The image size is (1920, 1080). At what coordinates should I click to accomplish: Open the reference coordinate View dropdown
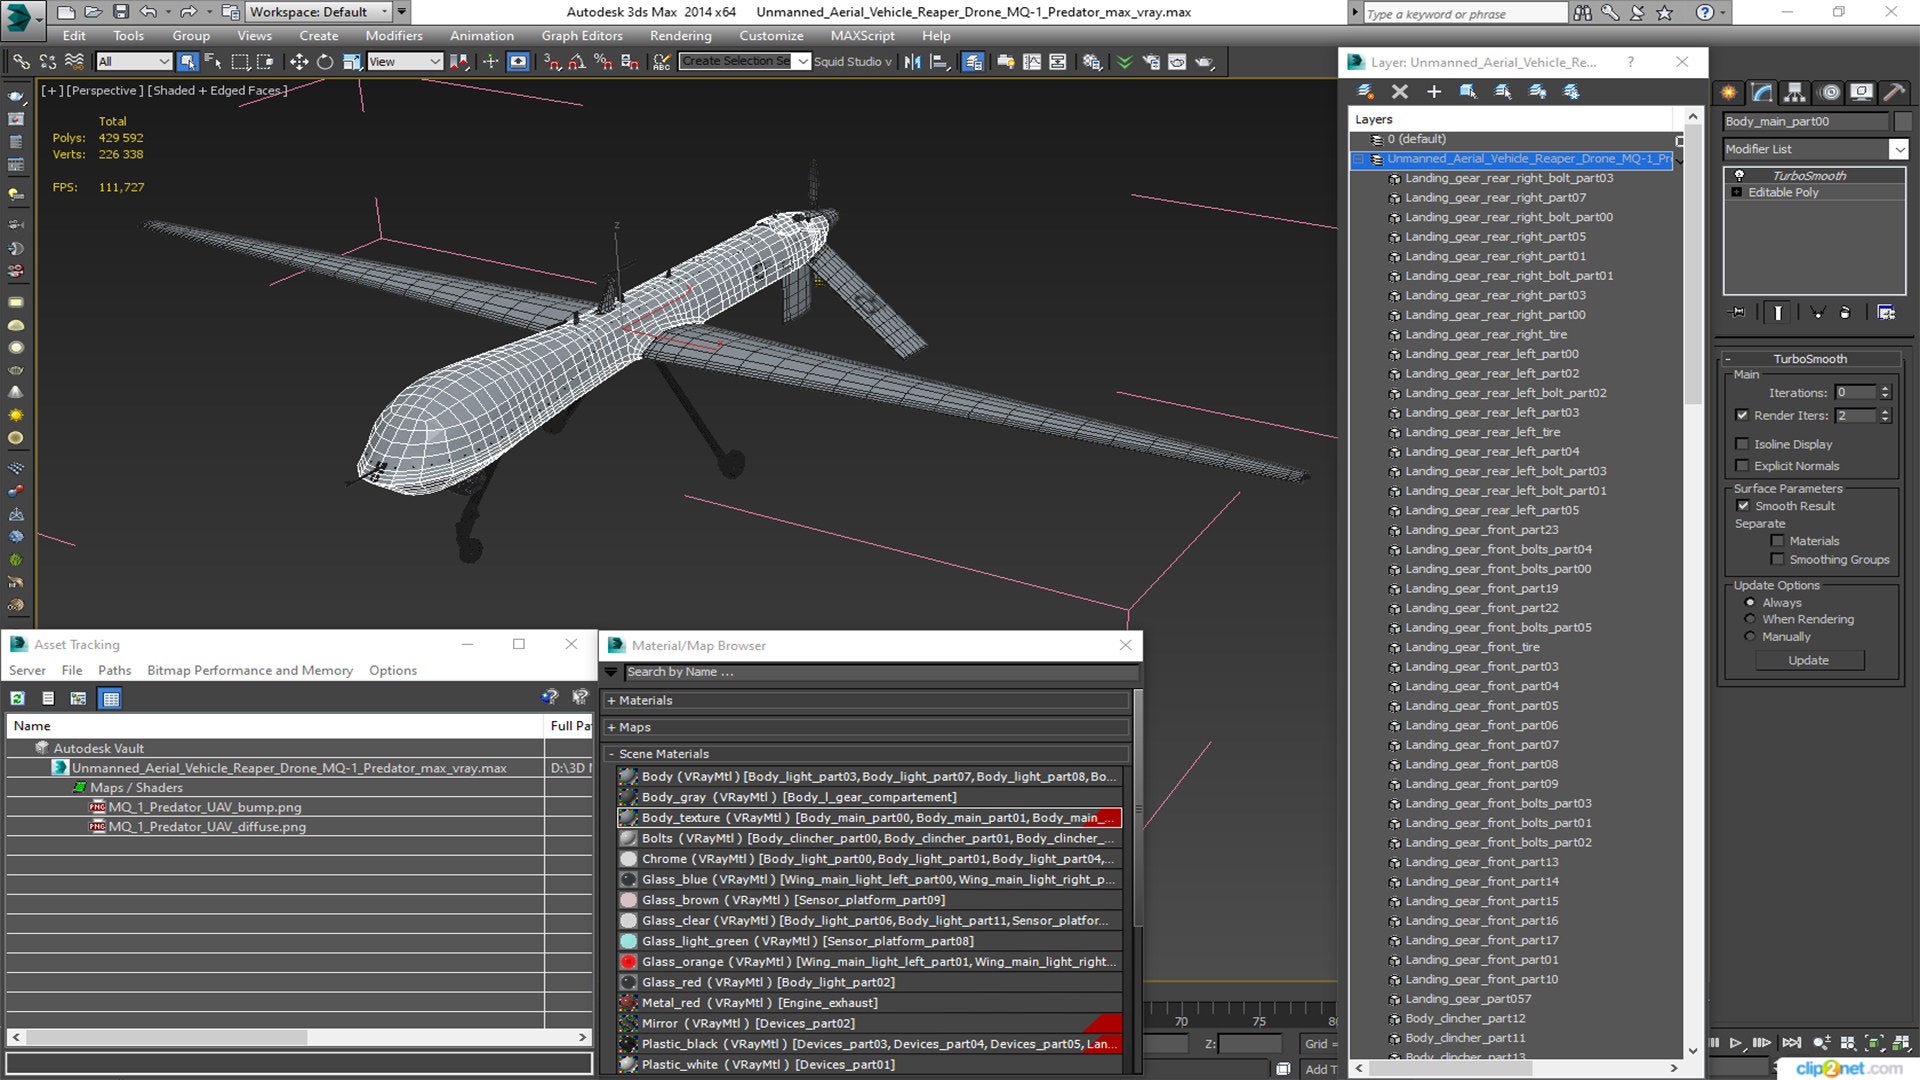pyautogui.click(x=405, y=62)
